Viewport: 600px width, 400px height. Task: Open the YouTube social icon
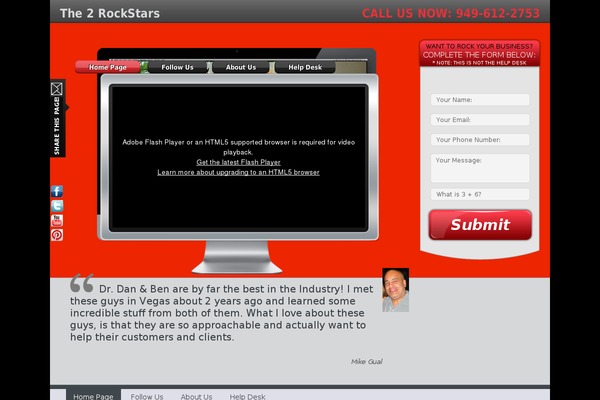(57, 220)
